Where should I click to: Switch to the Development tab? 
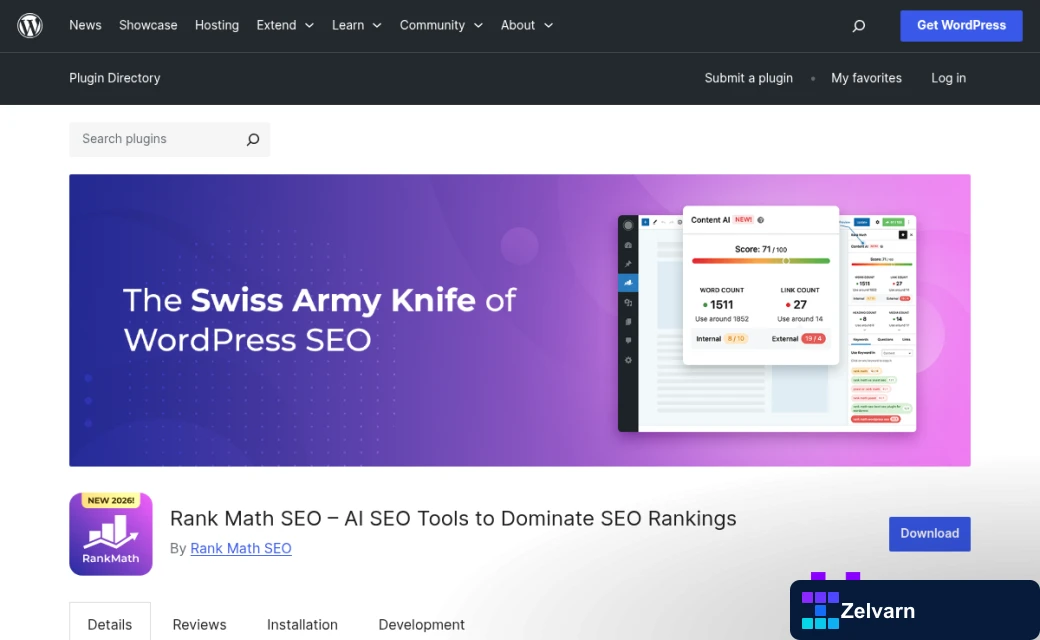(421, 624)
